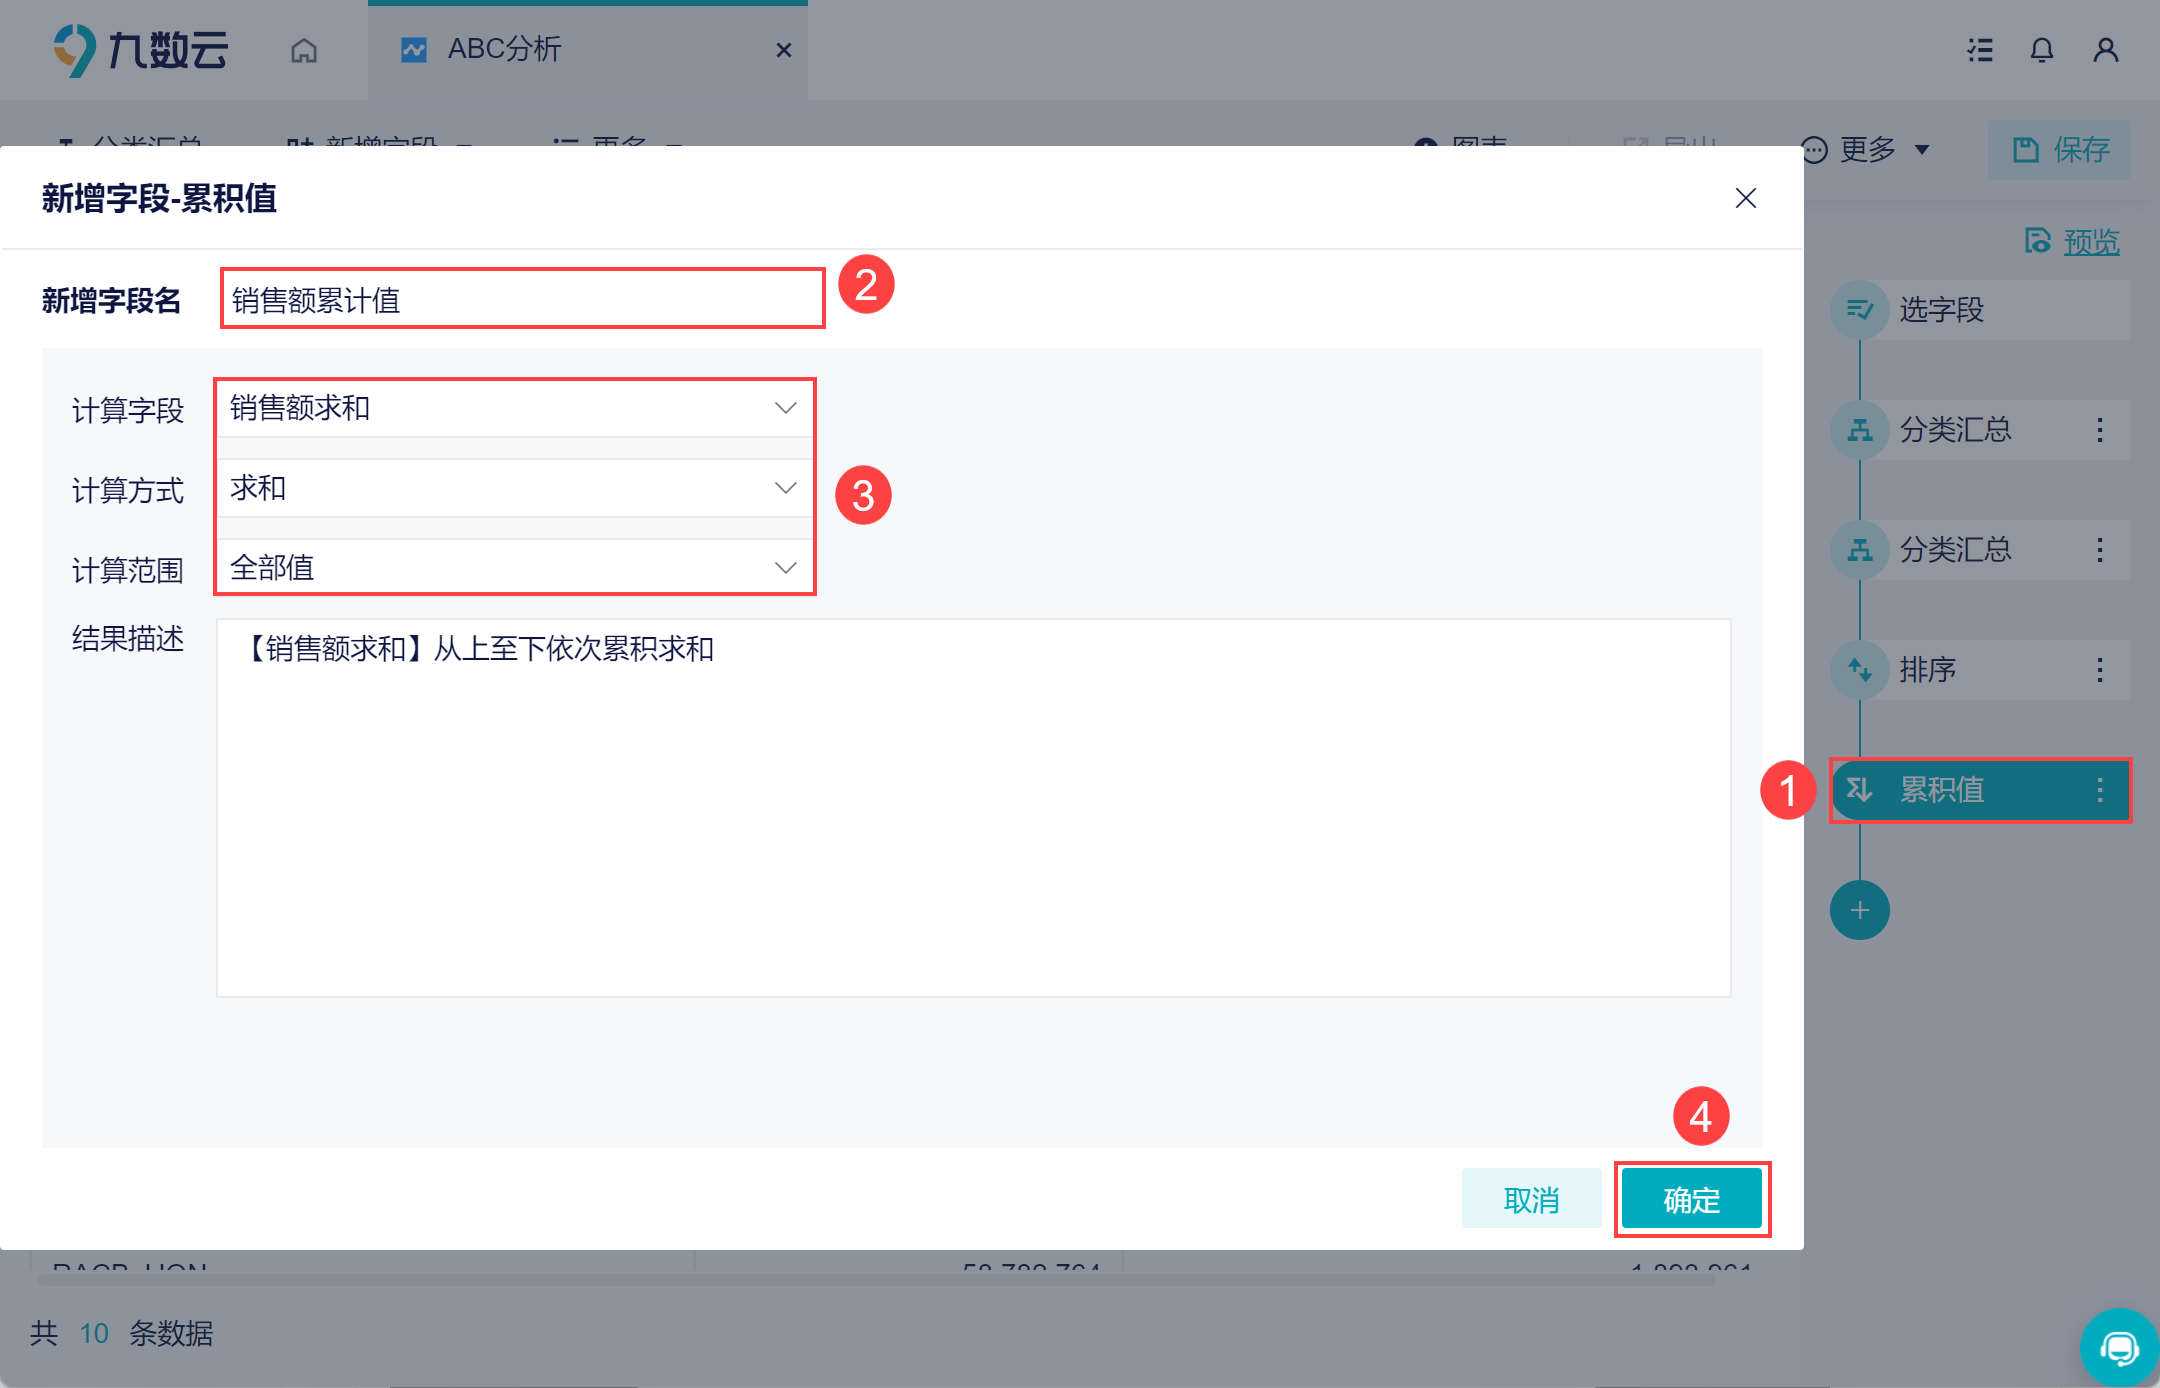Viewport: 2160px width, 1388px height.
Task: Select the 选字段 step icon
Action: pyautogui.click(x=1859, y=310)
